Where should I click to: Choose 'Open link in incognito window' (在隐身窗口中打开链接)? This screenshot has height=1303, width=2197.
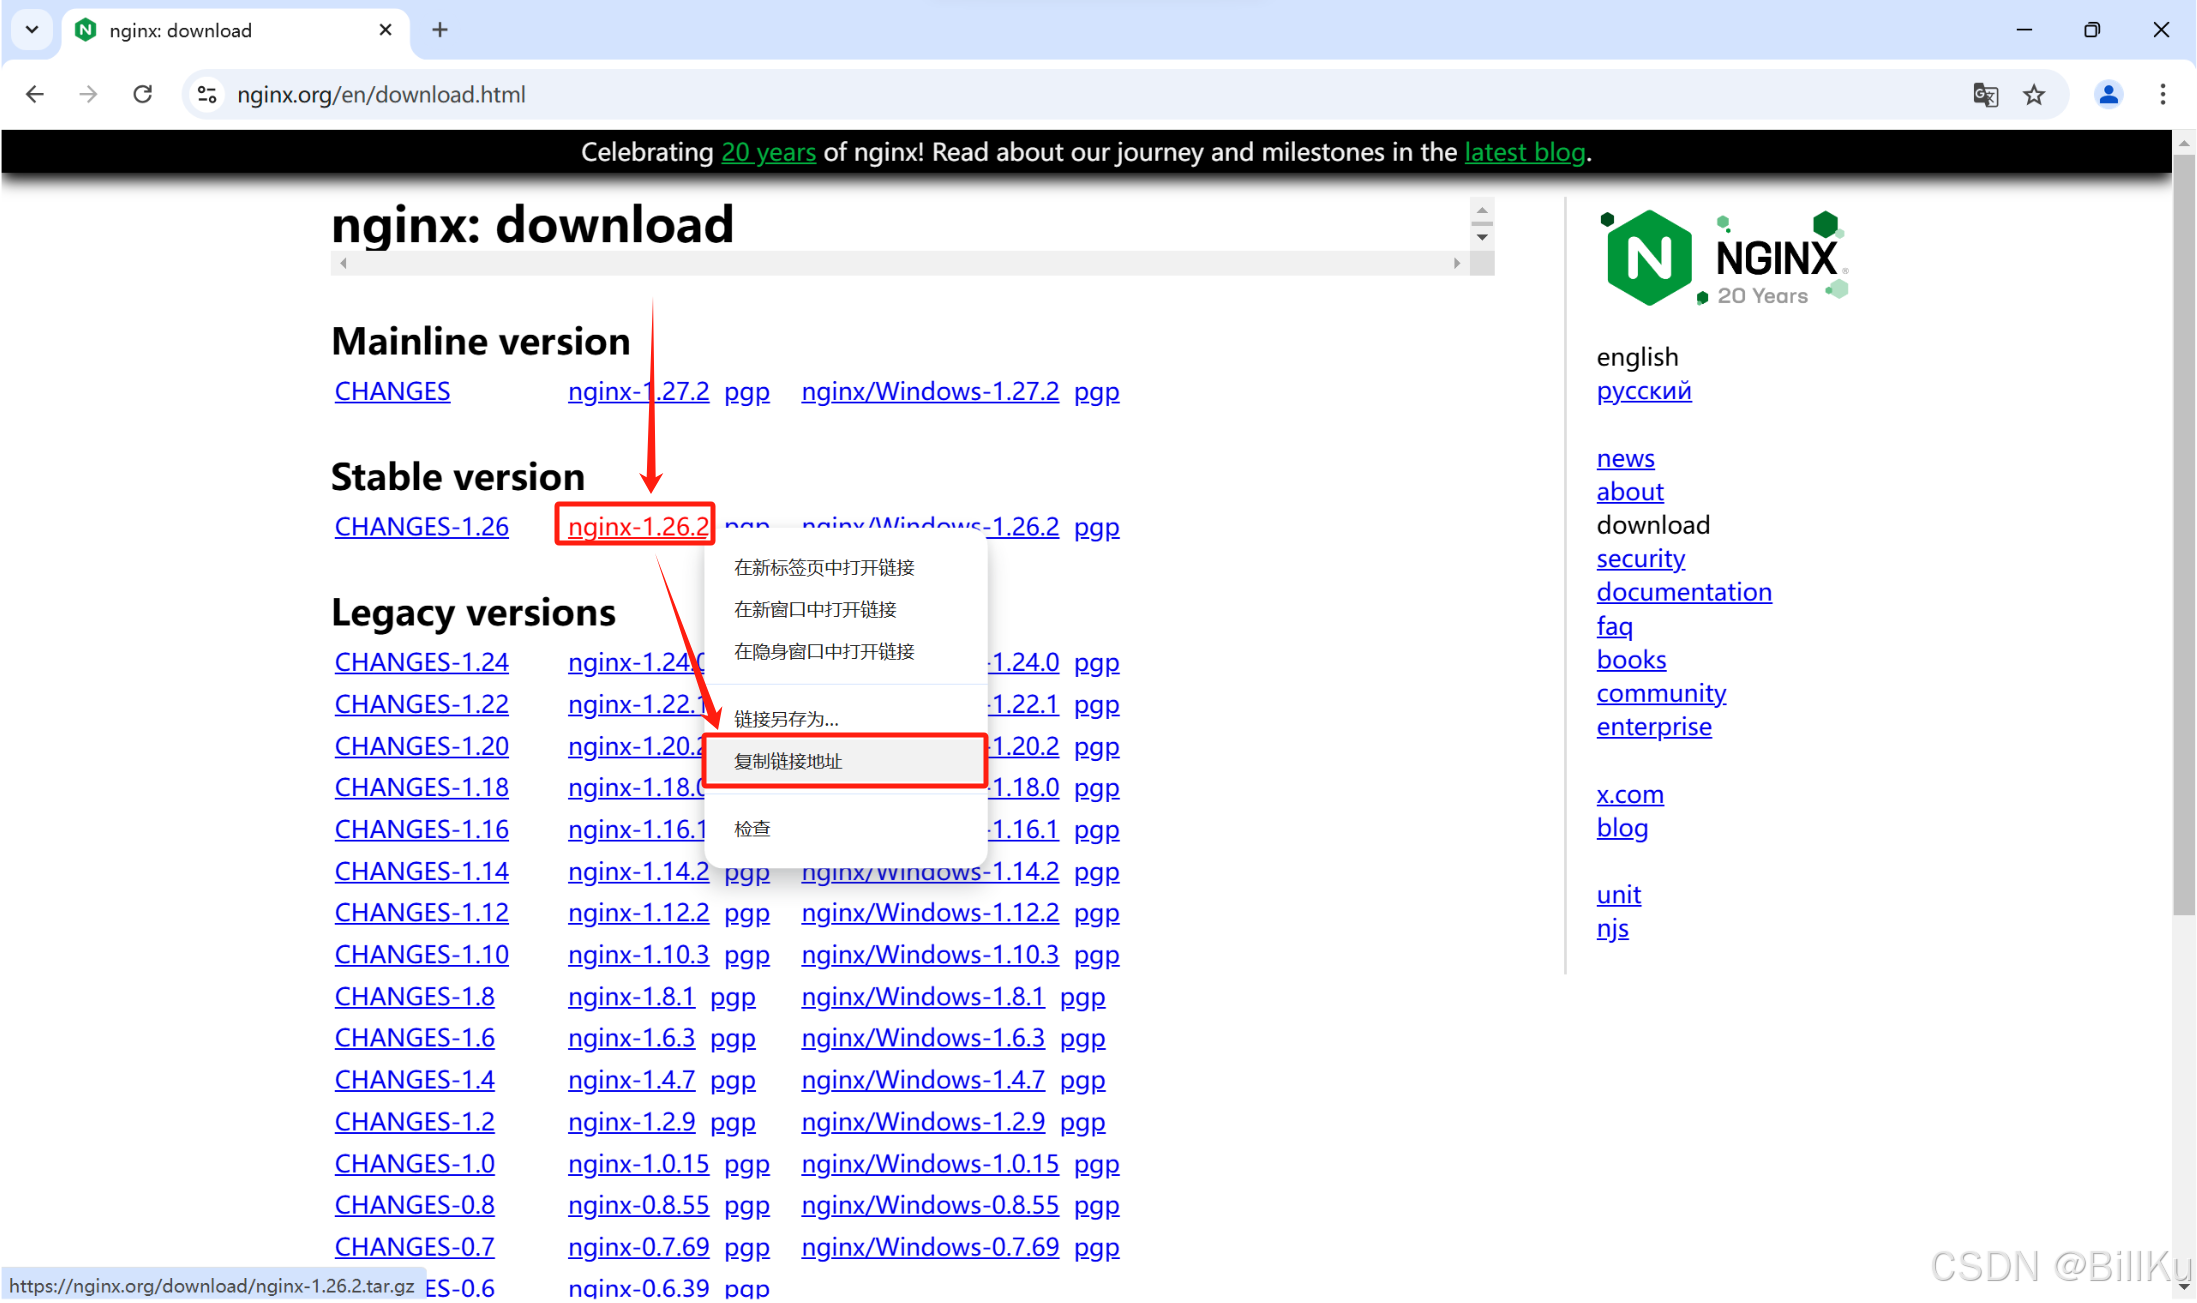(x=845, y=651)
